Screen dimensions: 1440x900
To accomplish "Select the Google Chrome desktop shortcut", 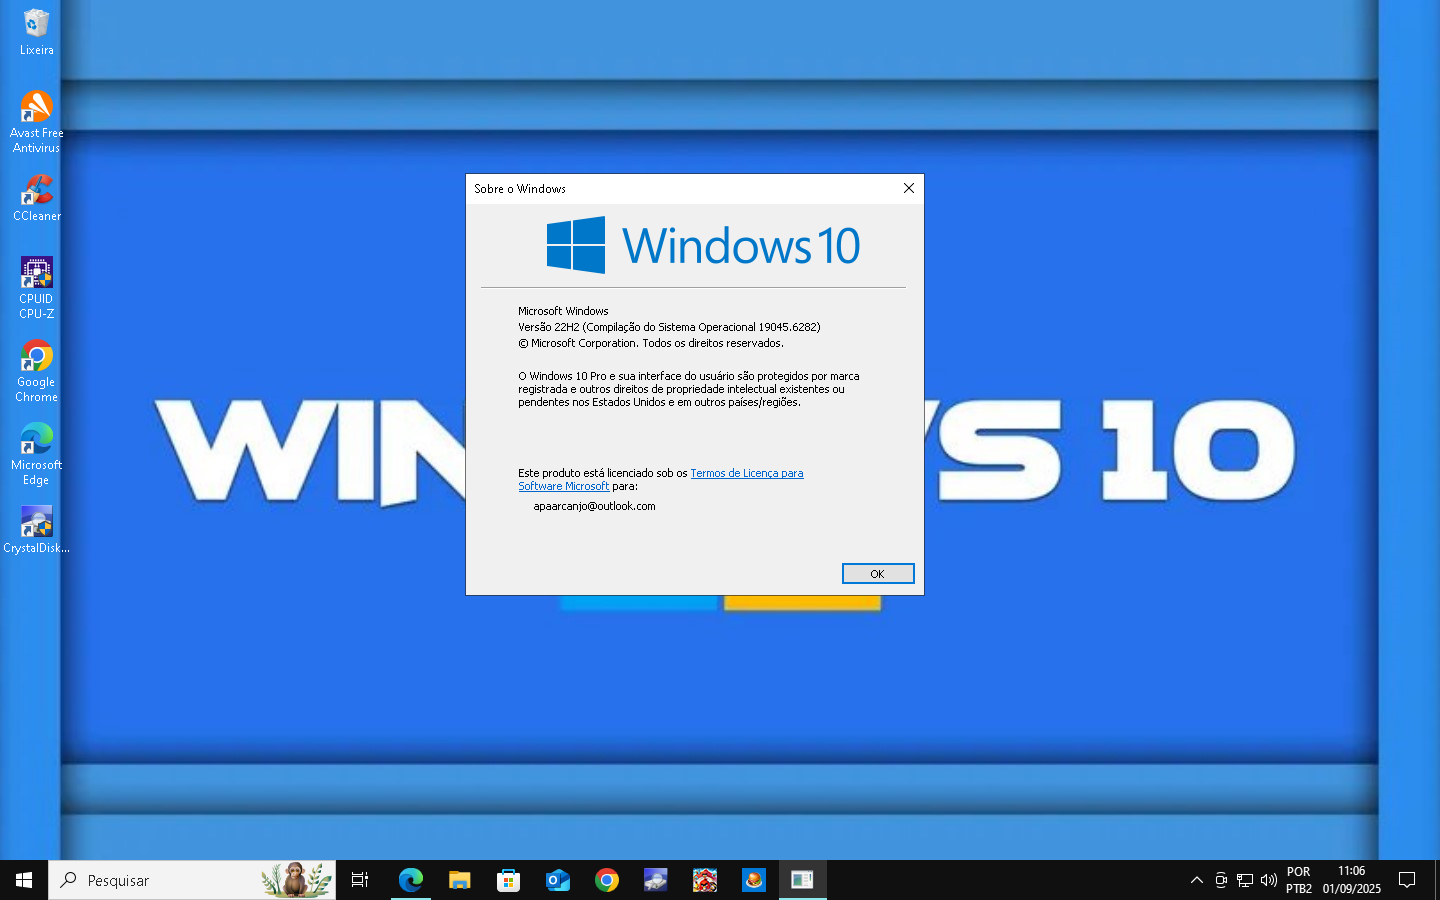I will pyautogui.click(x=36, y=371).
